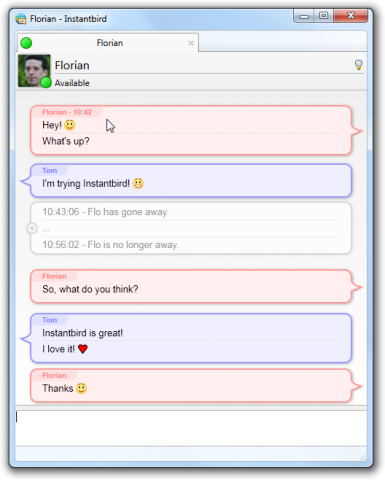
Task: Click the Instantbird app icon in title bar
Action: pos(21,19)
